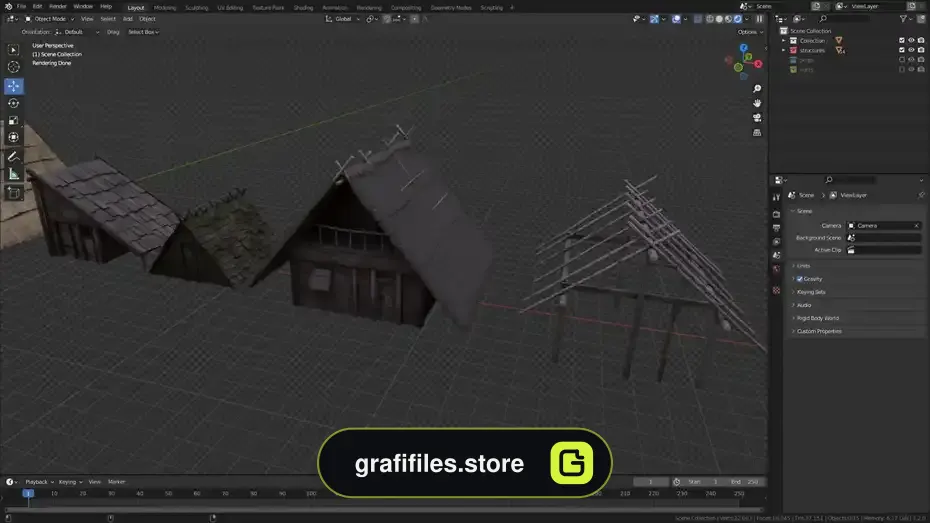
Task: Open the Global transform orientation dropdown
Action: [x=343, y=19]
